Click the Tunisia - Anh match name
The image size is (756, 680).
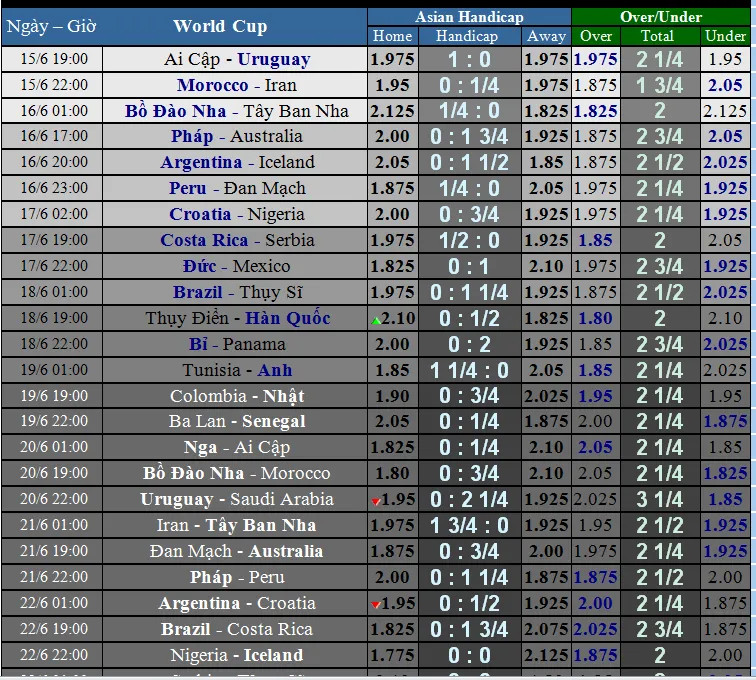[237, 371]
